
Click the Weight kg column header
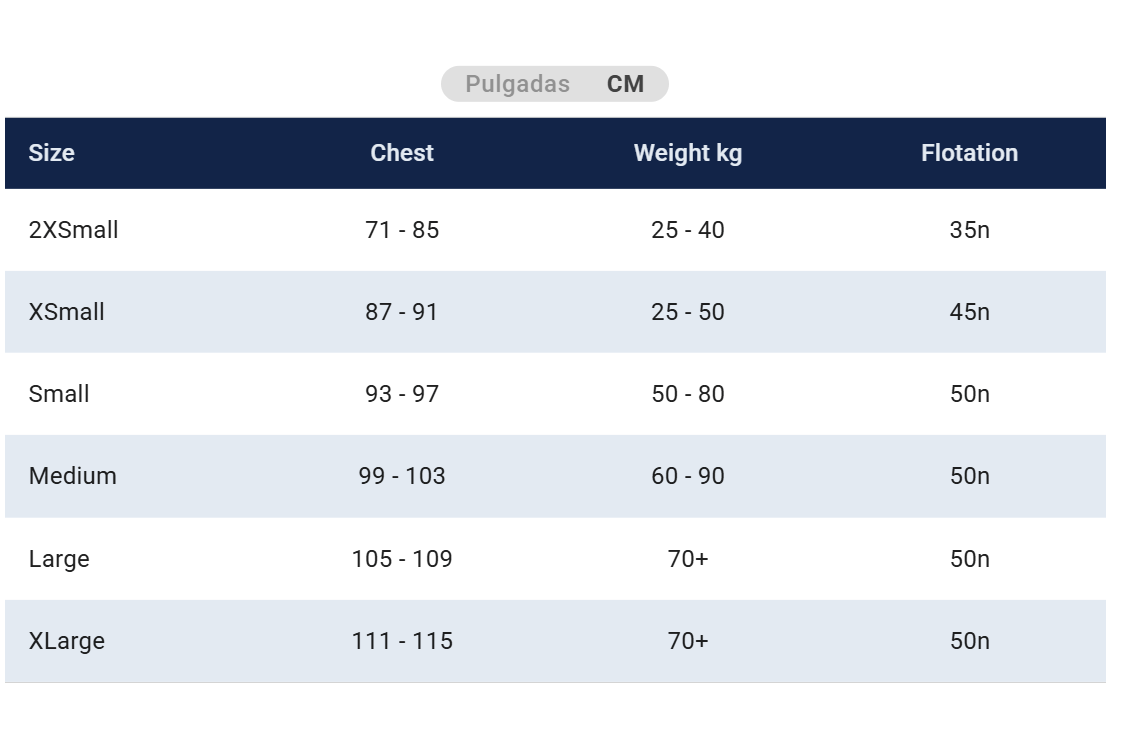688,153
